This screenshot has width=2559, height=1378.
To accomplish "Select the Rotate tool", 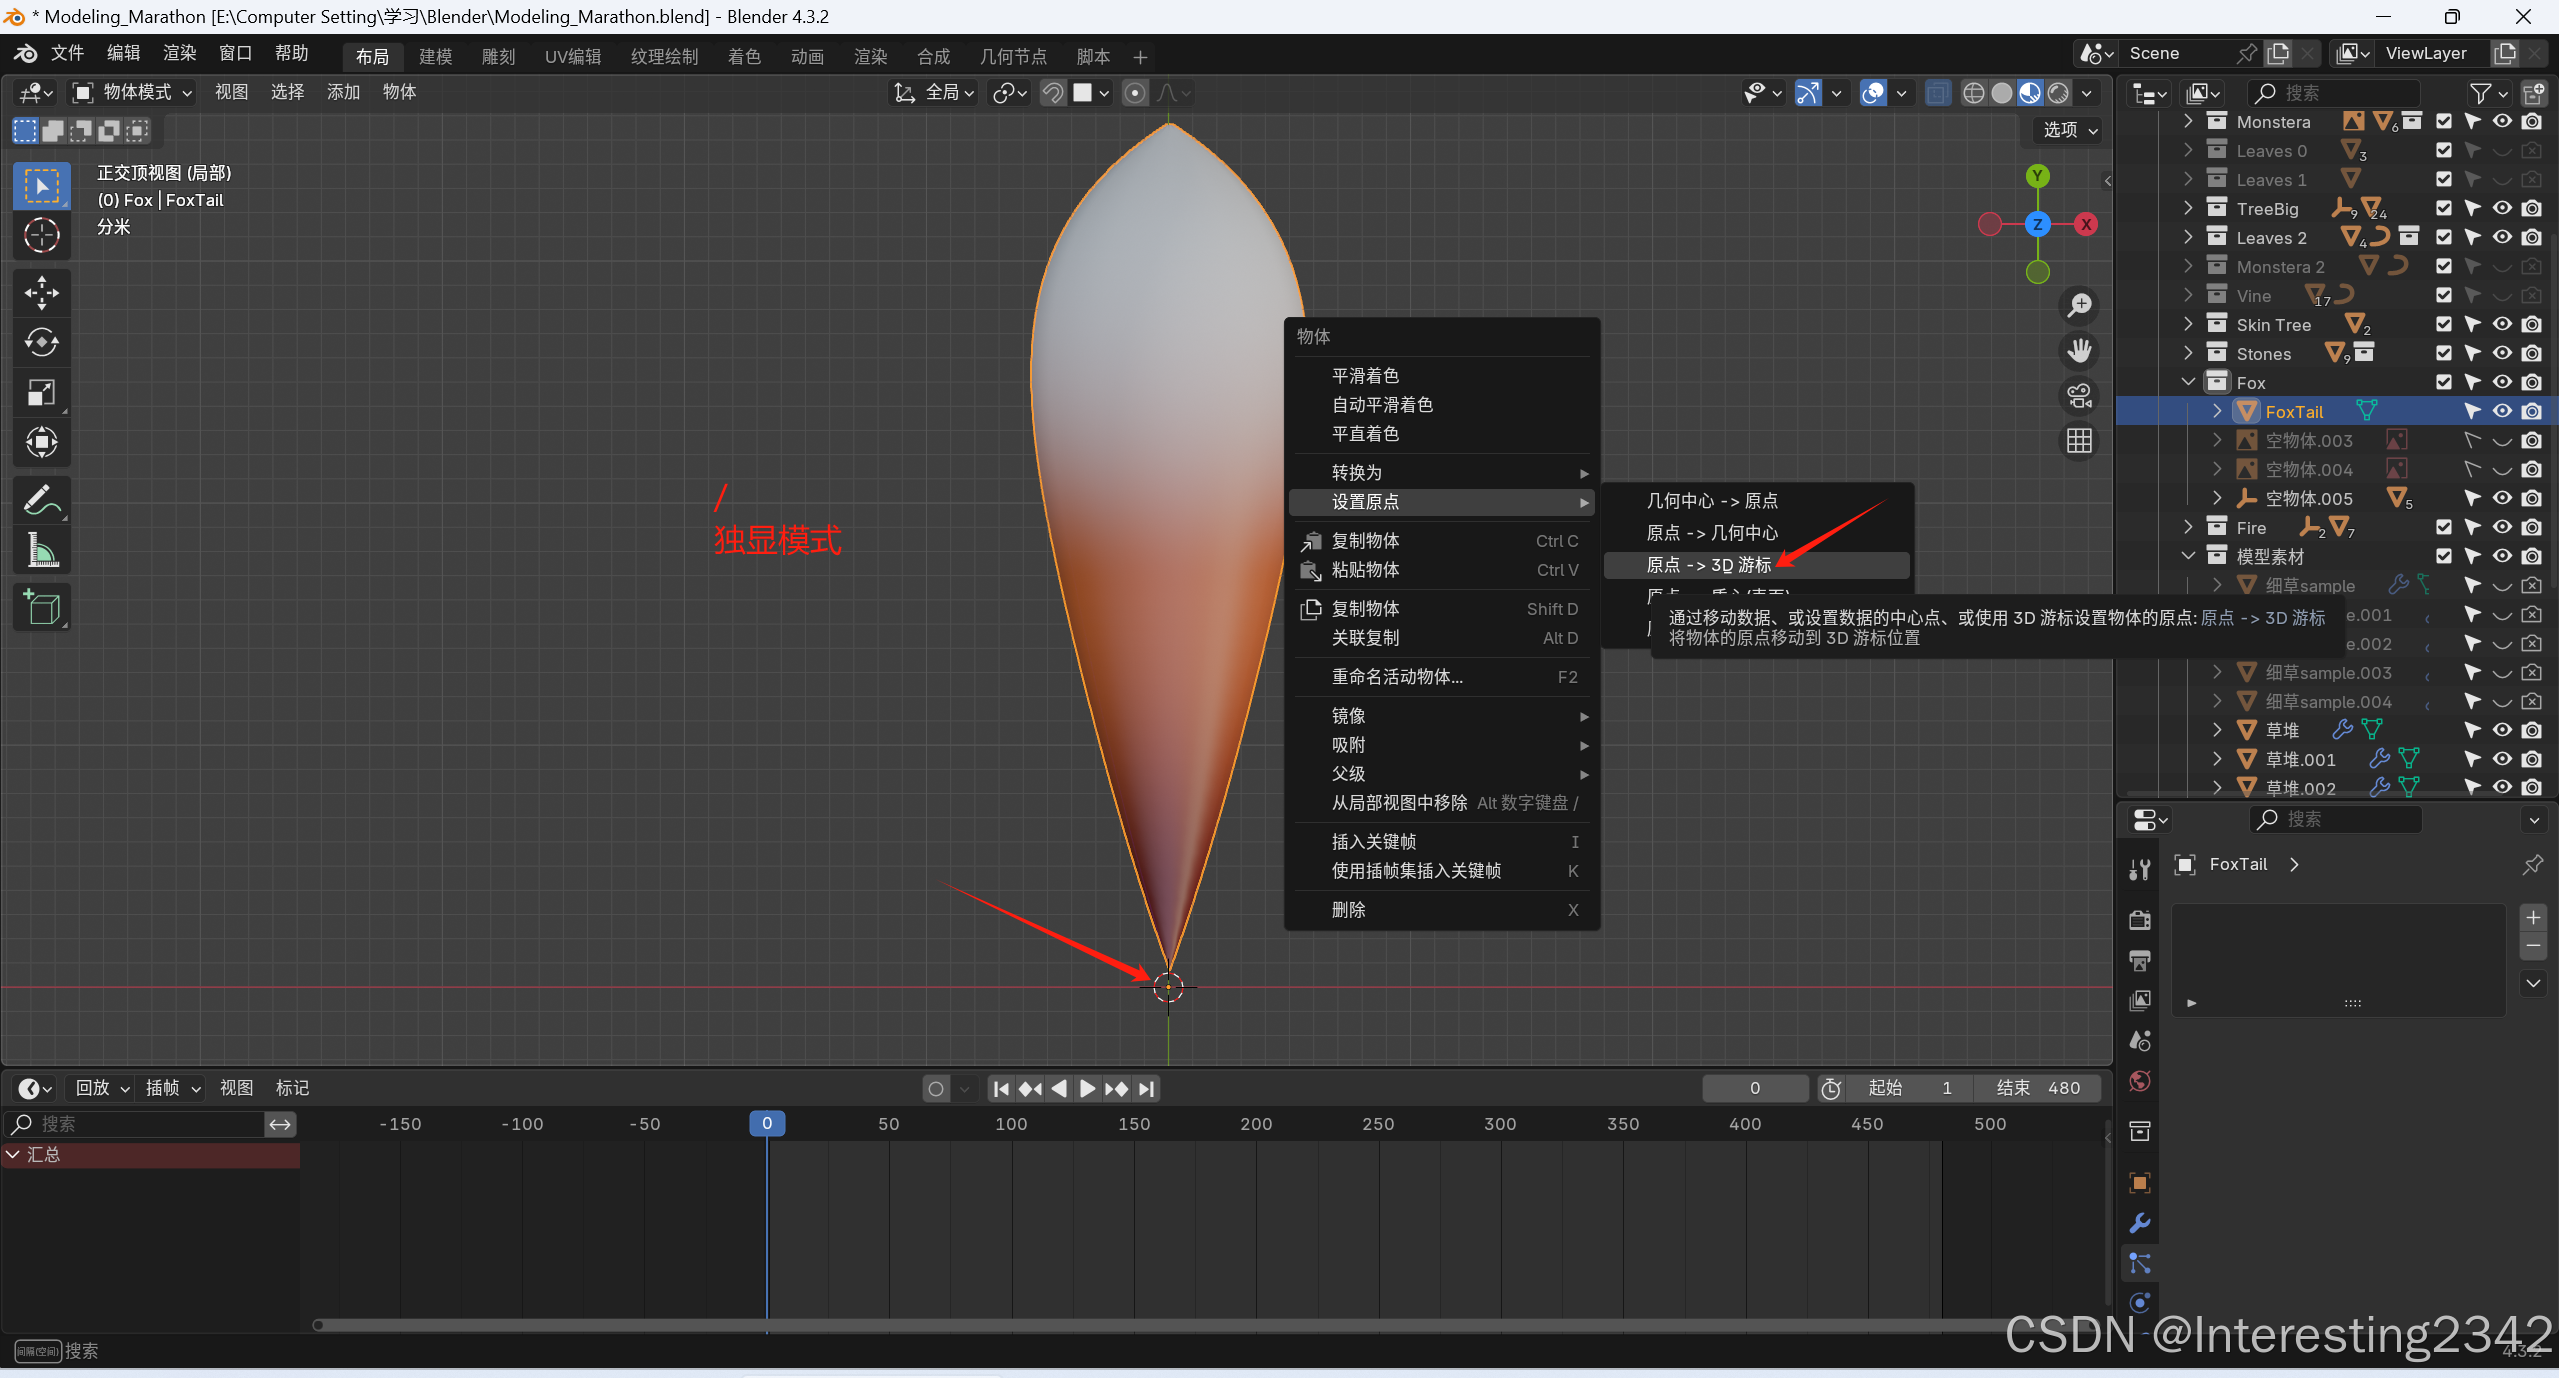I will click(x=41, y=342).
